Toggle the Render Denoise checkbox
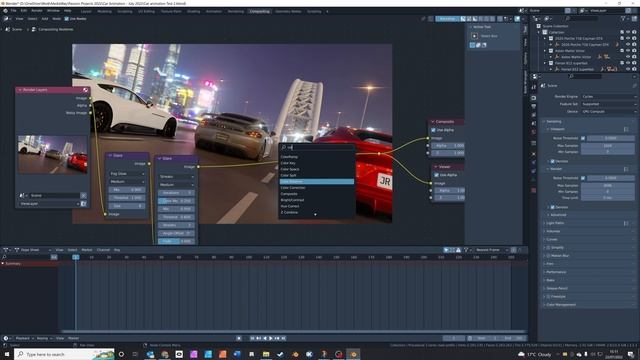Screen dimensions: 640x360 (x=553, y=207)
